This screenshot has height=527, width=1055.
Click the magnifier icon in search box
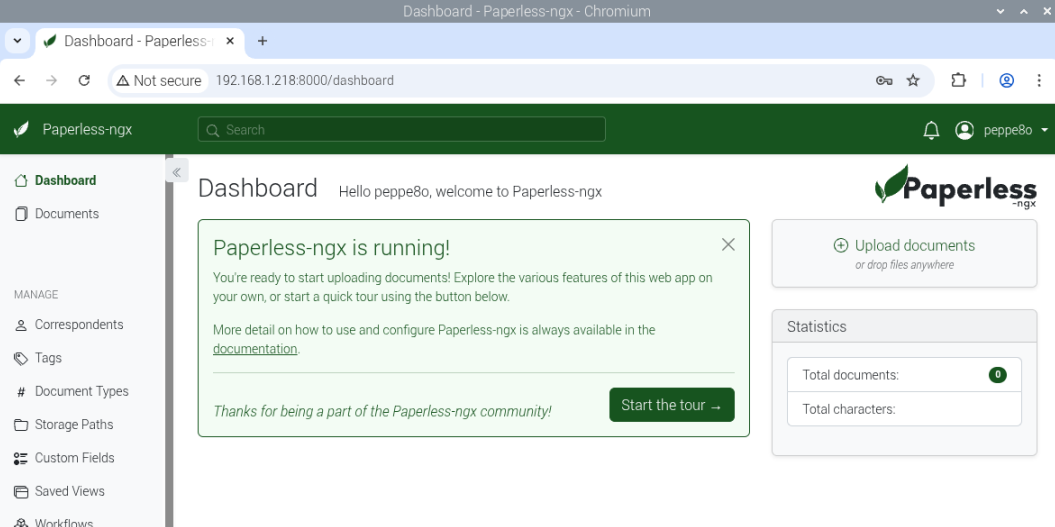pos(213,130)
